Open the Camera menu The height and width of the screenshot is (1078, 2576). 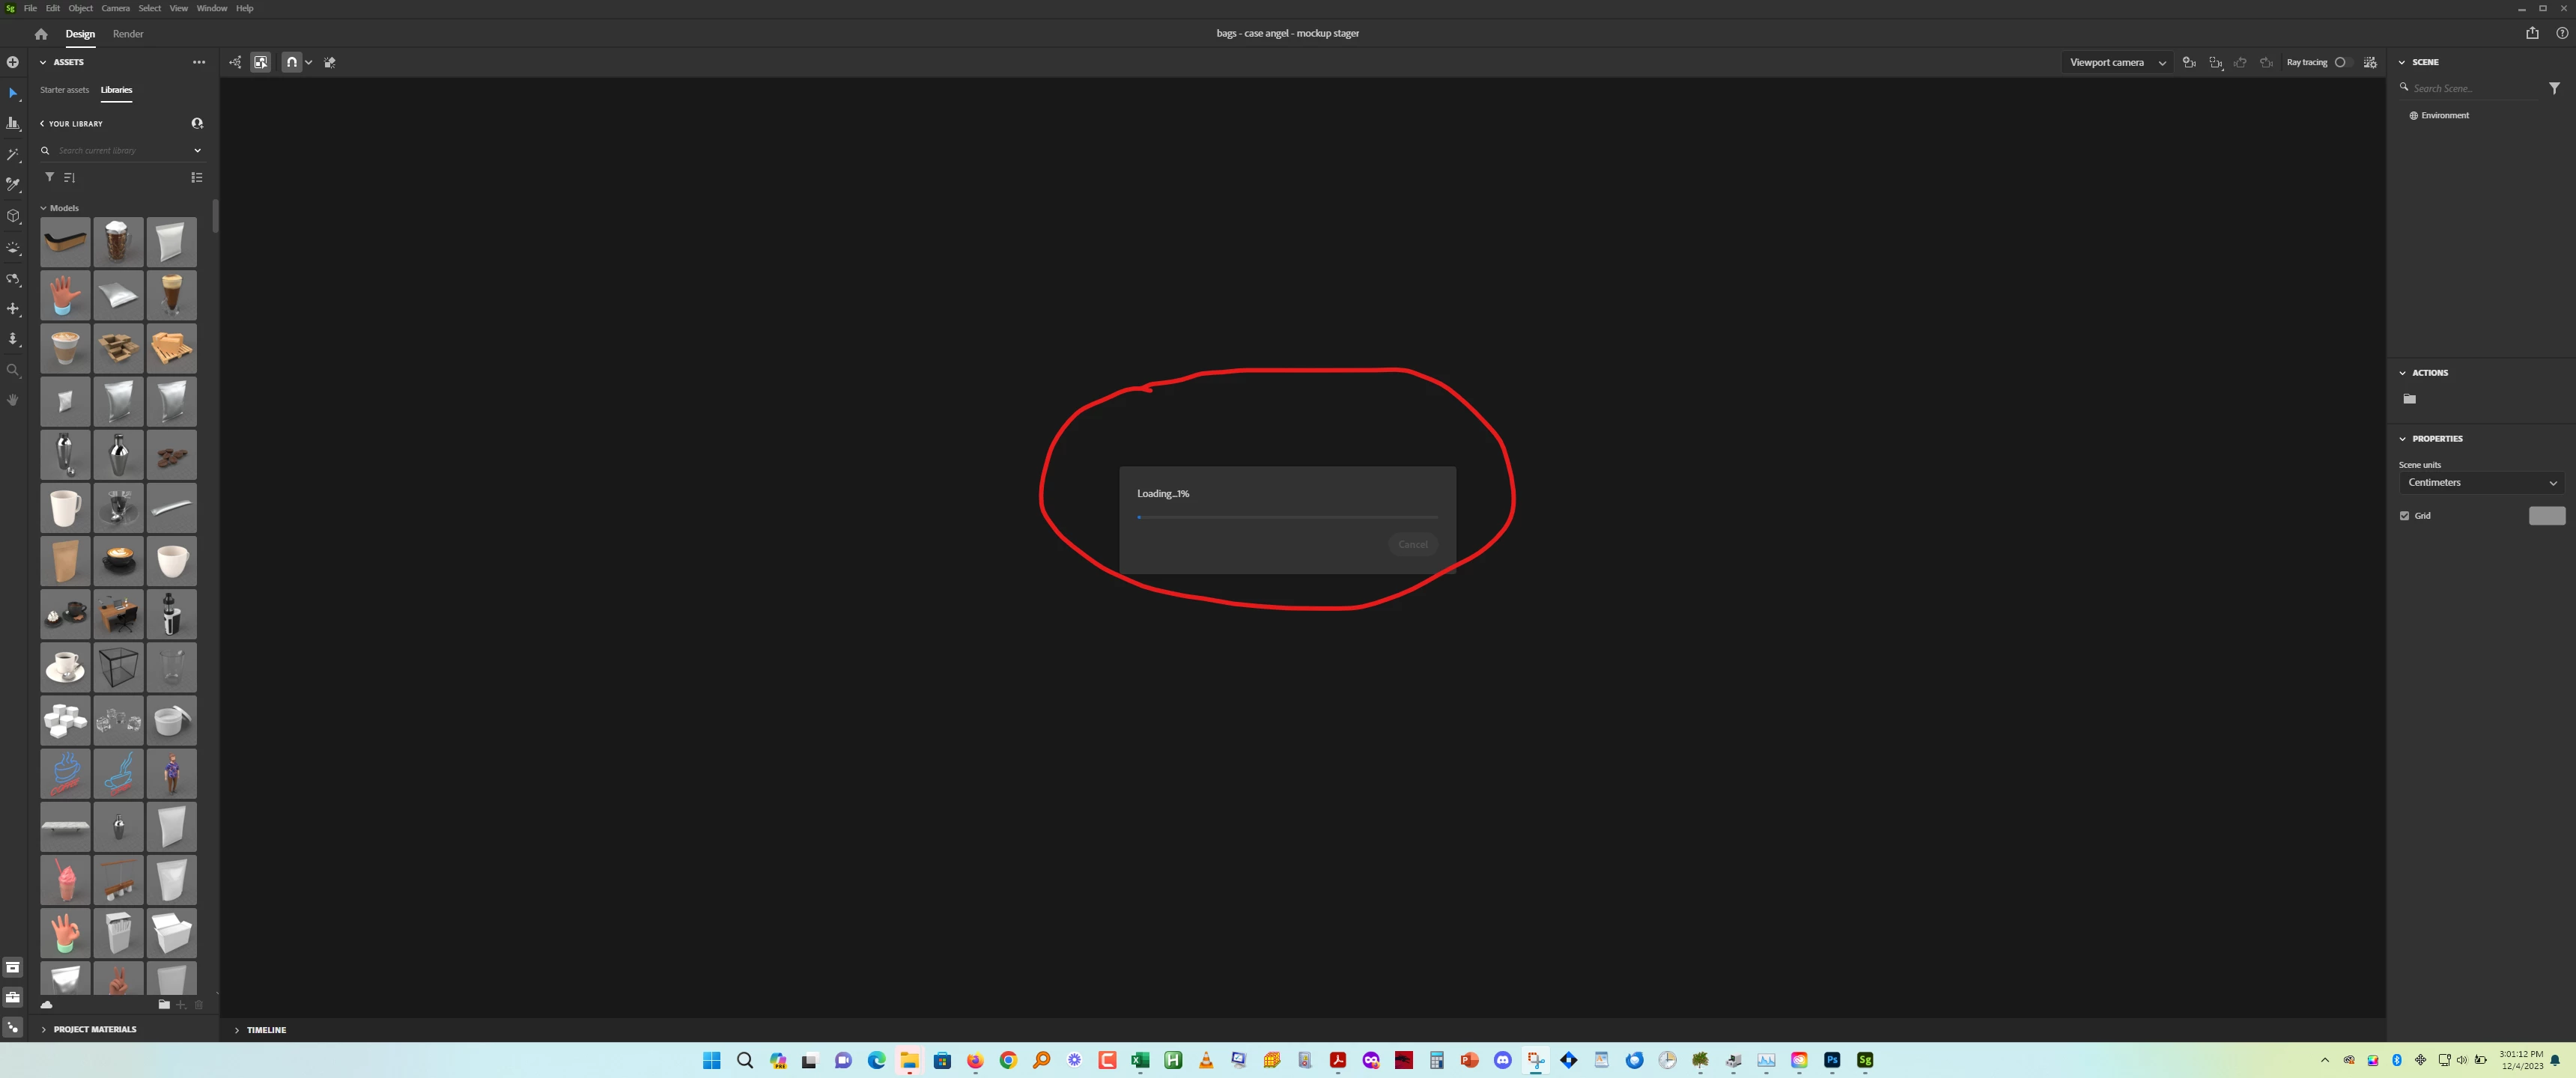pyautogui.click(x=115, y=8)
